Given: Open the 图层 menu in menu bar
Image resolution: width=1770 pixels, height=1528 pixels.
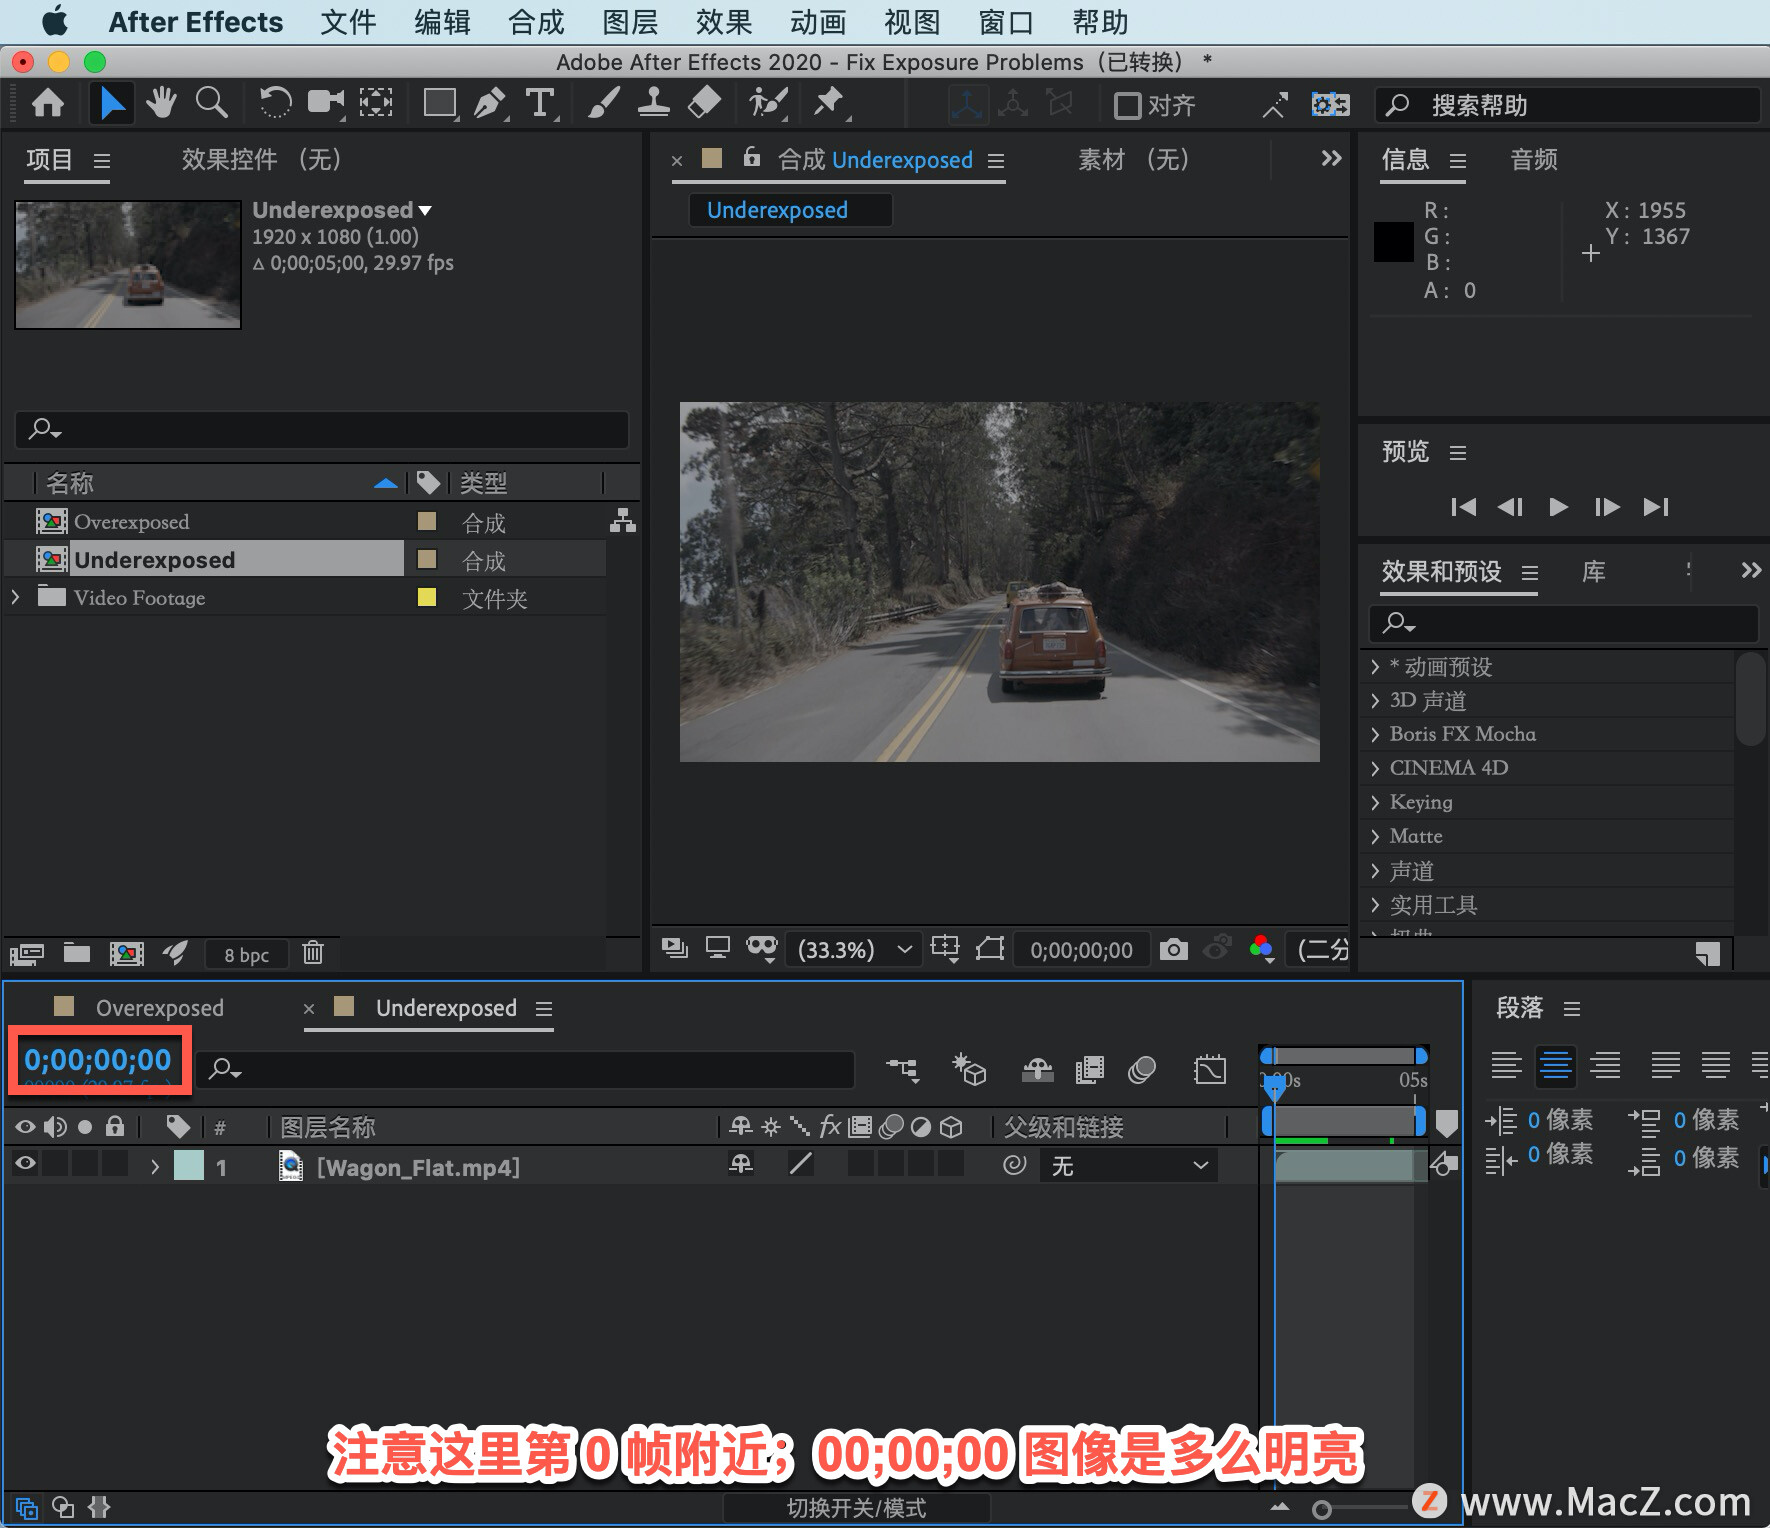Looking at the screenshot, I should click(x=630, y=22).
